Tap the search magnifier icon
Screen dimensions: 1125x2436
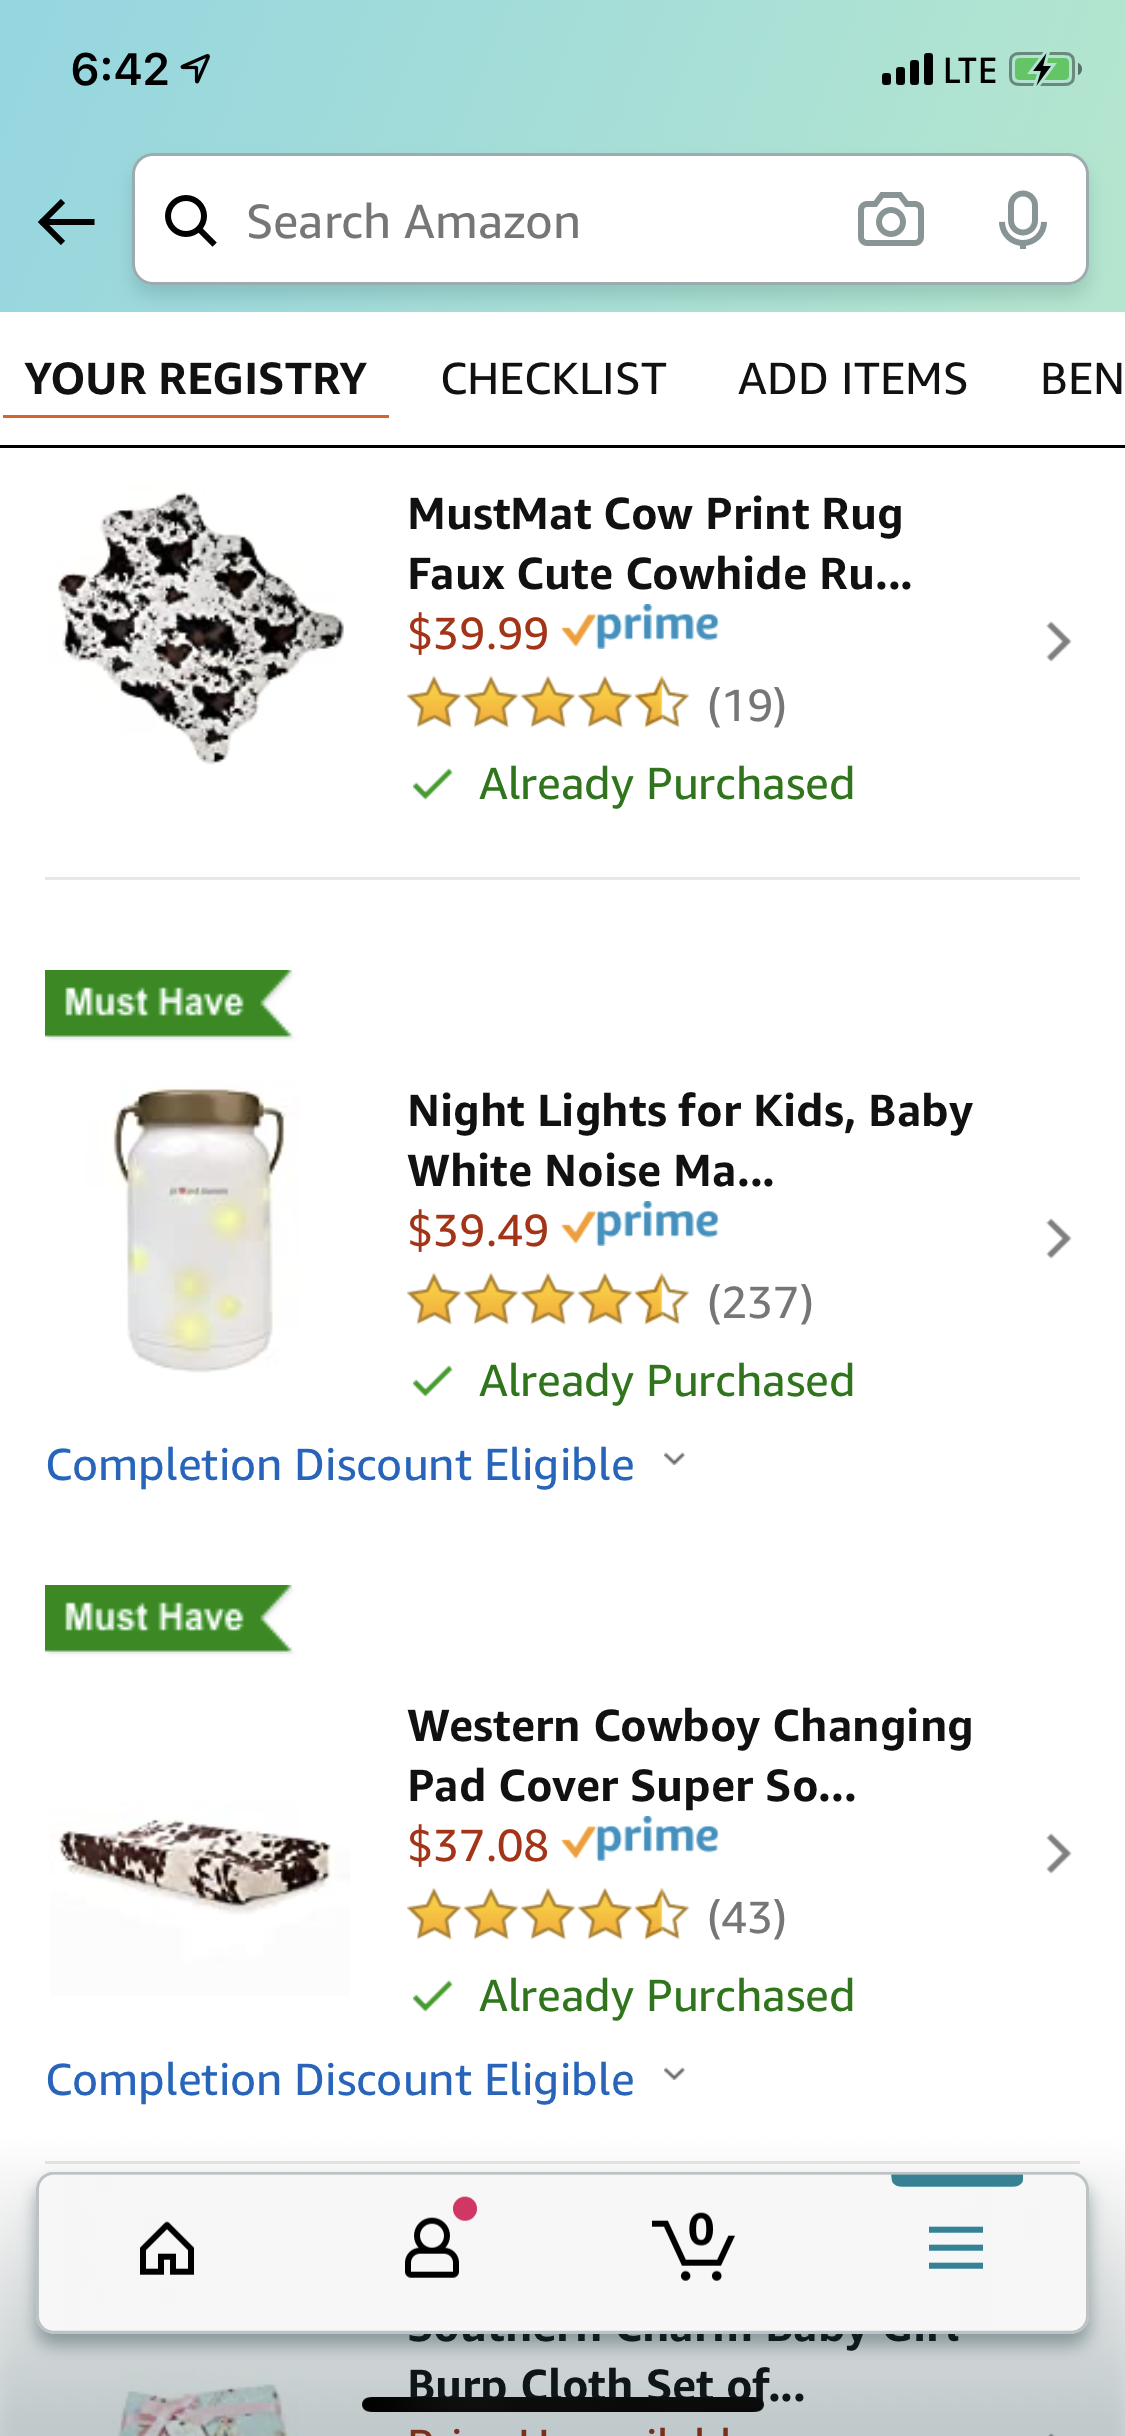[190, 220]
